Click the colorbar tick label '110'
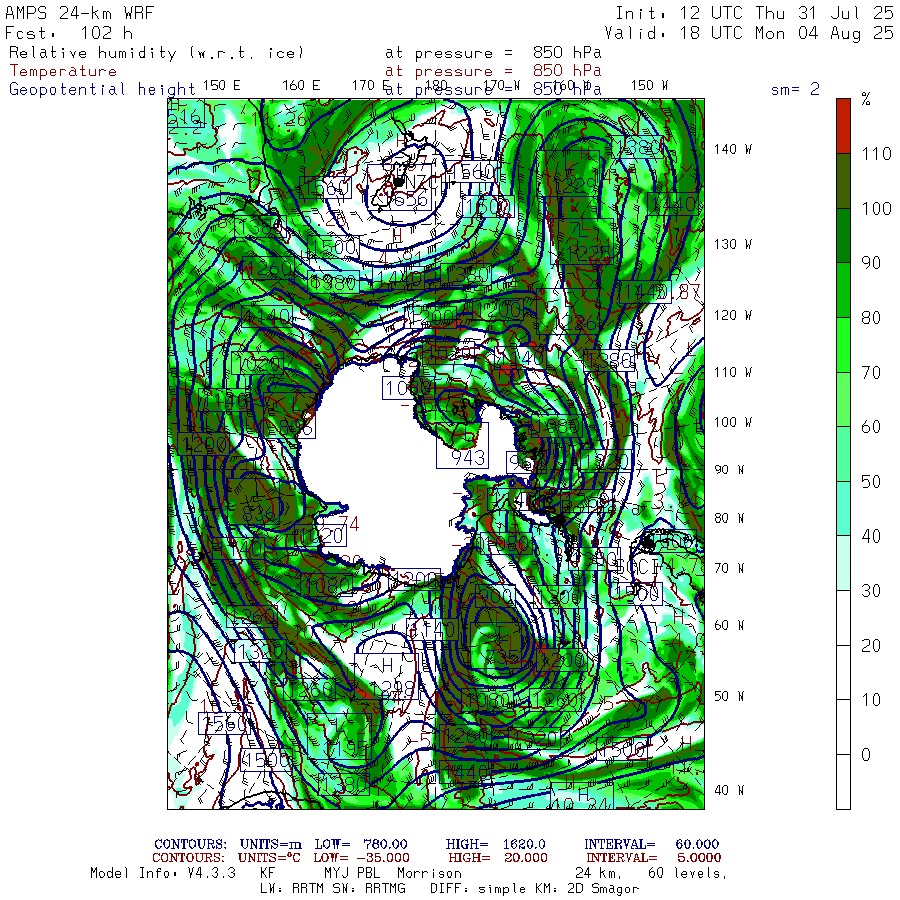This screenshot has width=900, height=900. [x=876, y=154]
